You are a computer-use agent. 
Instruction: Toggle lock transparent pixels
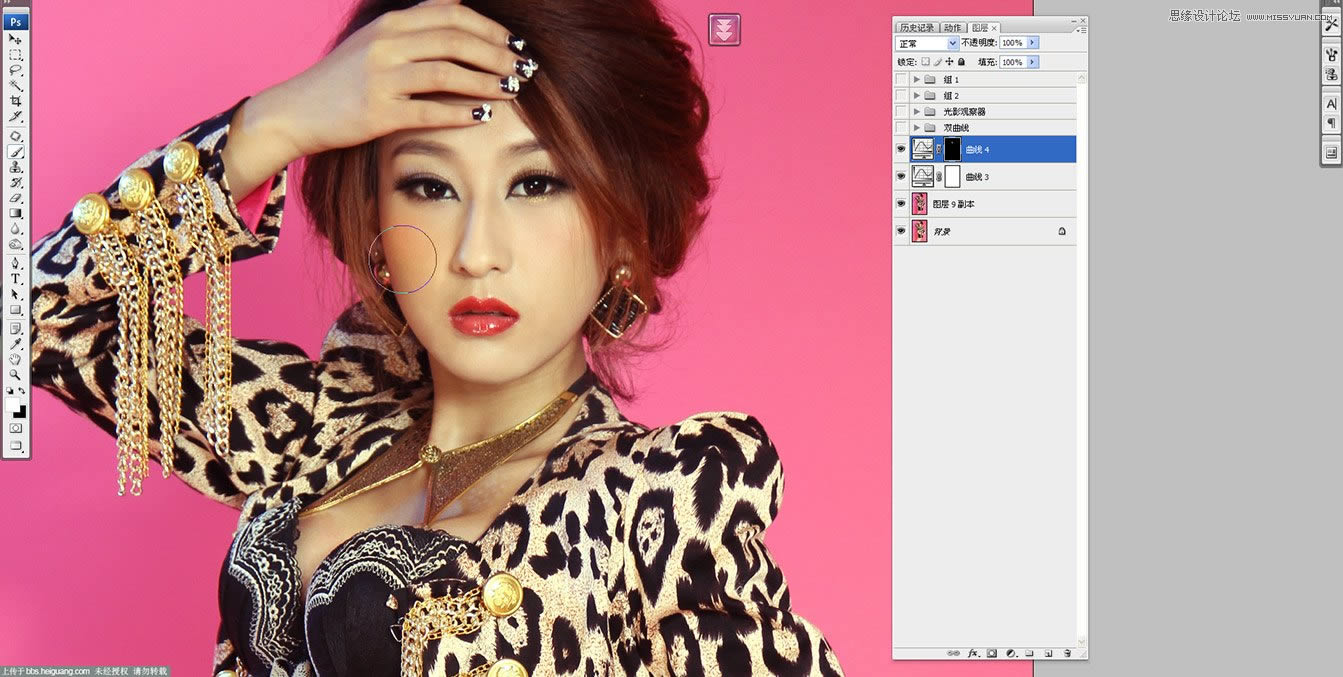925,62
